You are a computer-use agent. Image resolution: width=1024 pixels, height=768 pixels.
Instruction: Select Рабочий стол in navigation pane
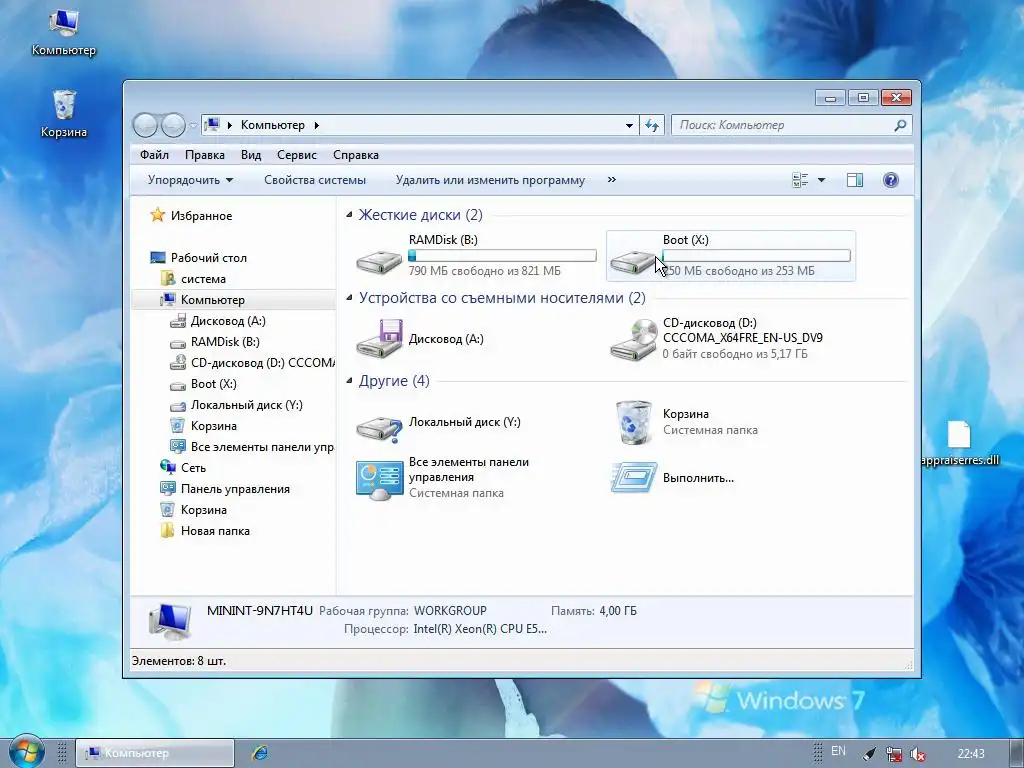(208, 257)
